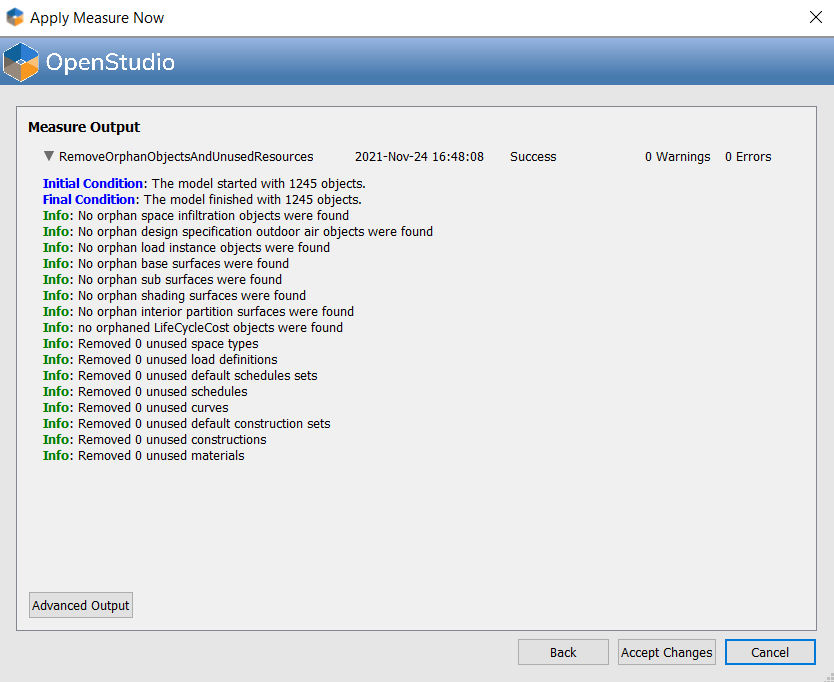This screenshot has height=682, width=834.
Task: Click the 0 Errors indicator
Action: pyautogui.click(x=748, y=157)
